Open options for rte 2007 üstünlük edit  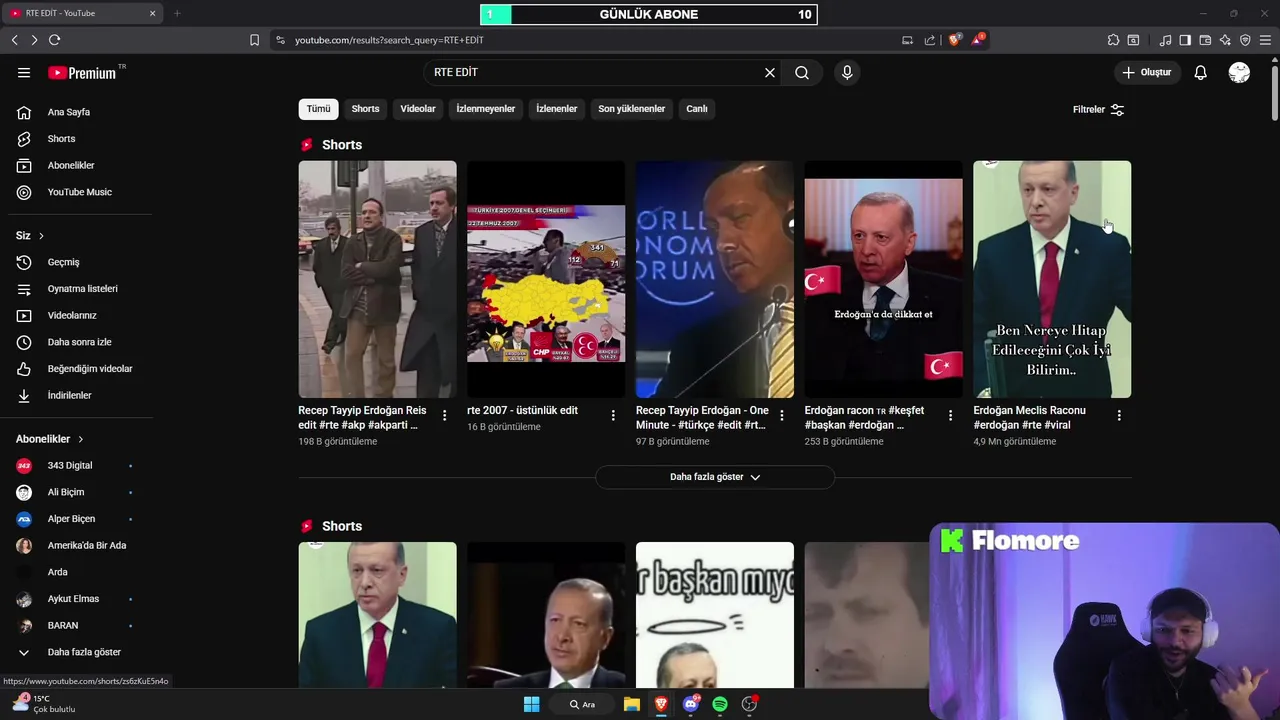pyautogui.click(x=613, y=415)
